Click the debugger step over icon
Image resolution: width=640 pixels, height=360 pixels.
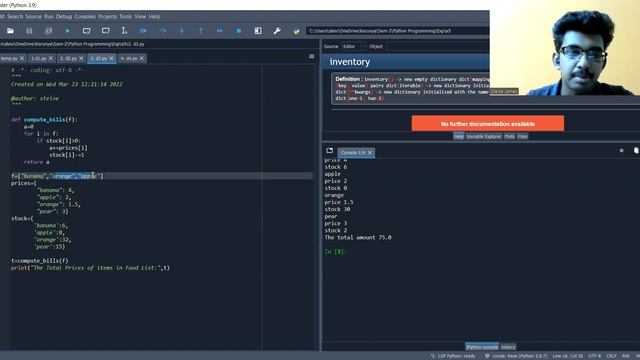click(x=162, y=31)
